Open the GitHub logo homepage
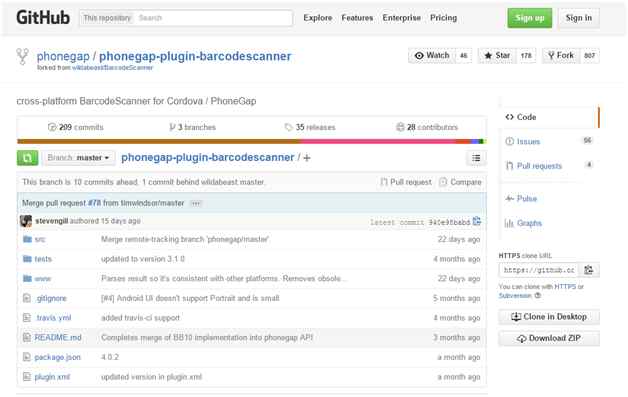628x397 pixels. (43, 18)
